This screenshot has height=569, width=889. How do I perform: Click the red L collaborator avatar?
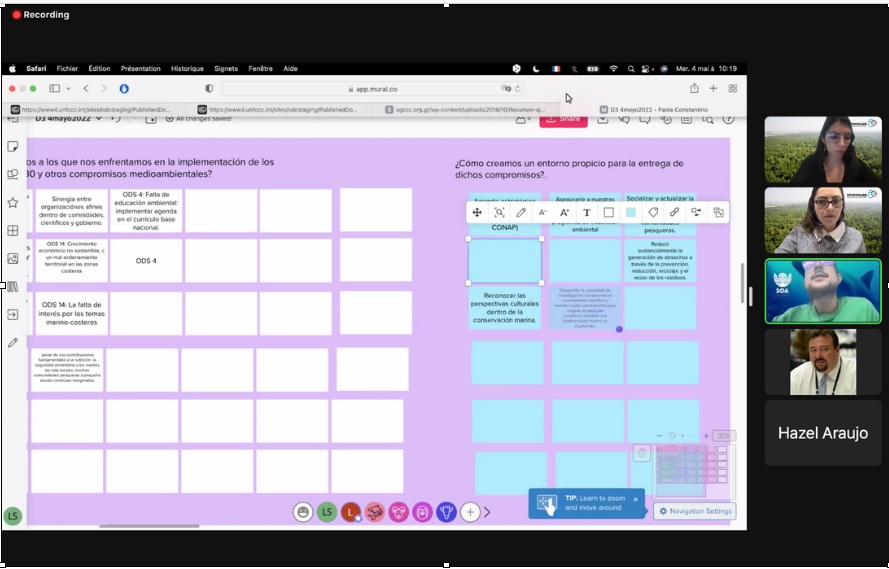pos(351,512)
